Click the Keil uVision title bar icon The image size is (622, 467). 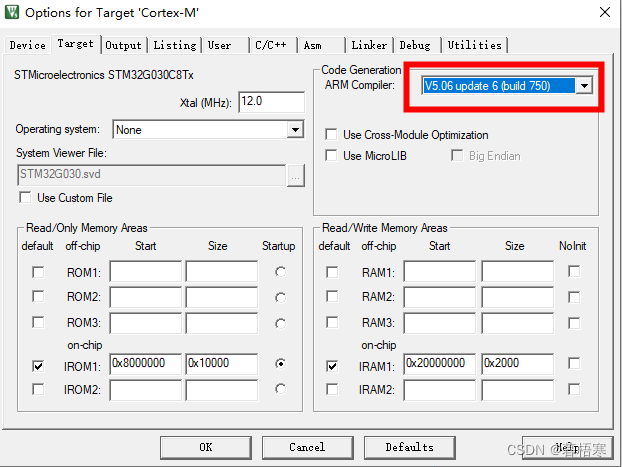[12, 12]
